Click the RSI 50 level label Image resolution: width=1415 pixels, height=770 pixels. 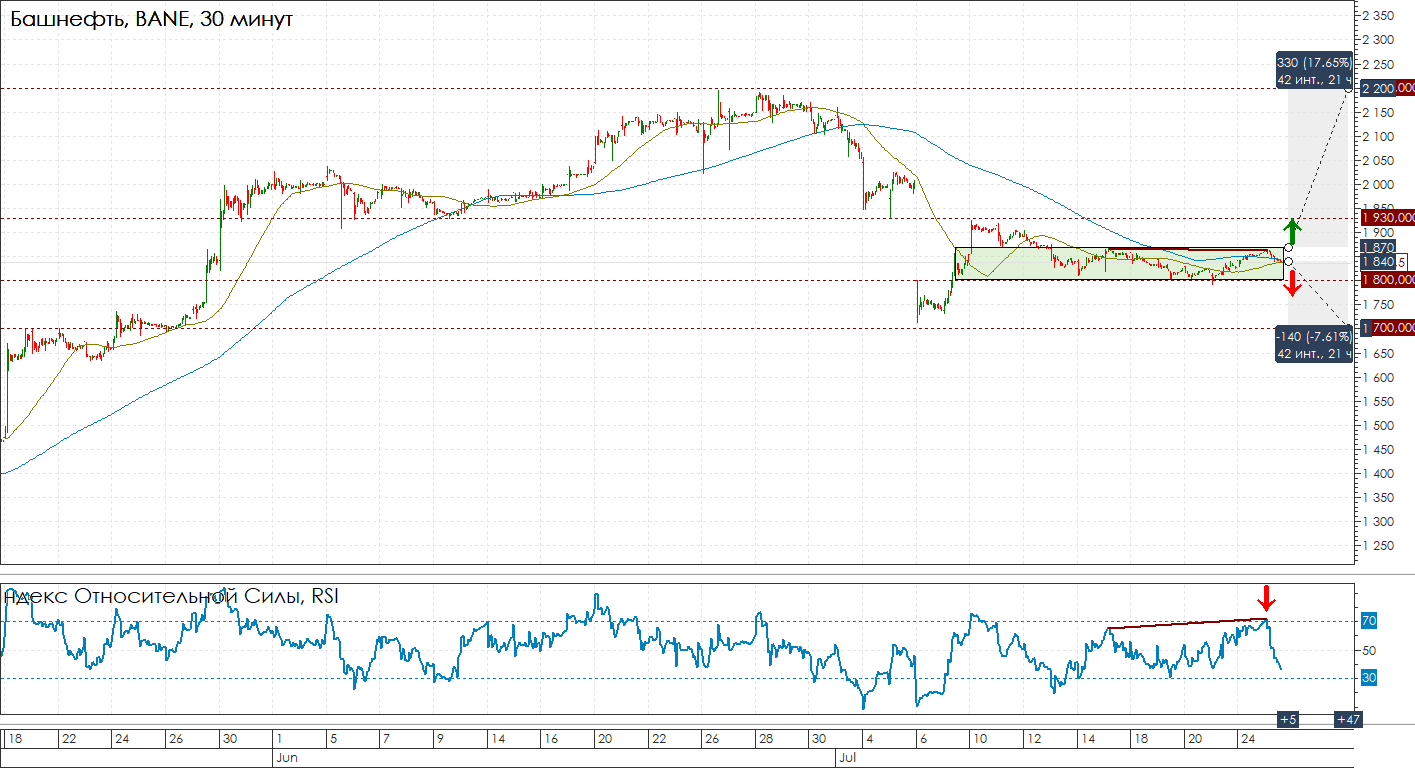click(x=1369, y=650)
